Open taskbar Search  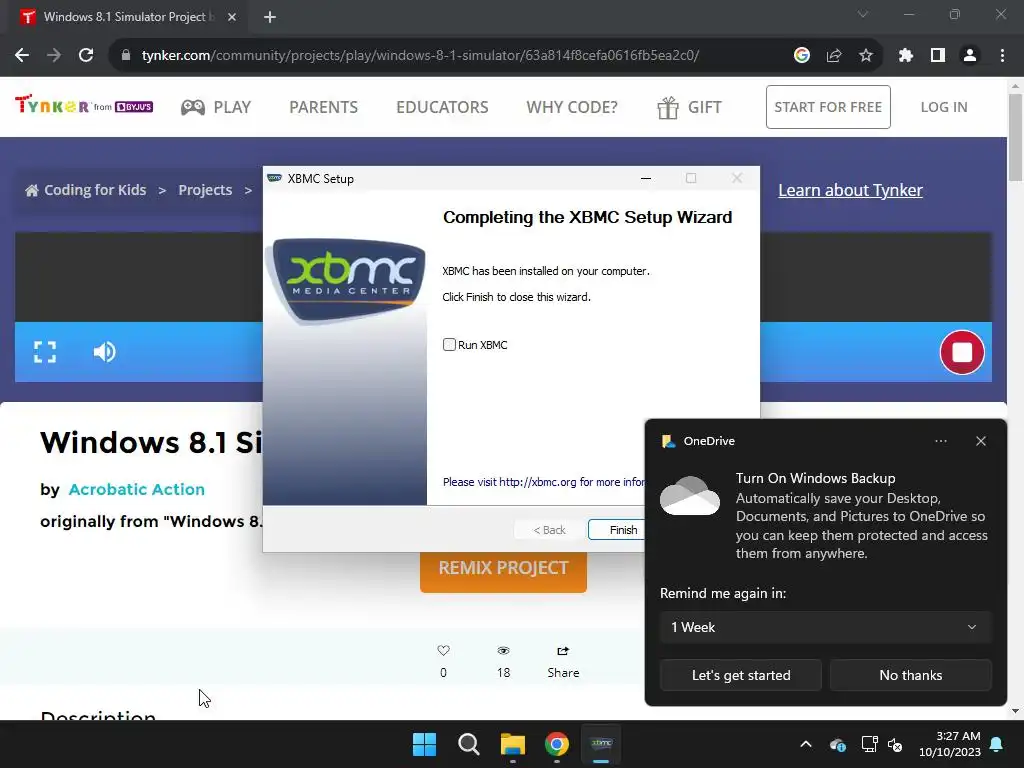[x=468, y=744]
